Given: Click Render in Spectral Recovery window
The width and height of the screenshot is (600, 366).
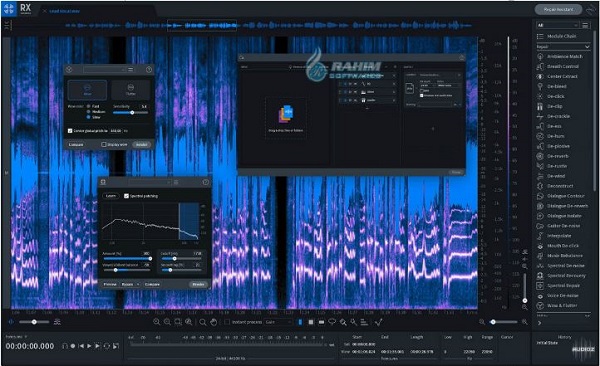Looking at the screenshot, I should click(x=198, y=284).
